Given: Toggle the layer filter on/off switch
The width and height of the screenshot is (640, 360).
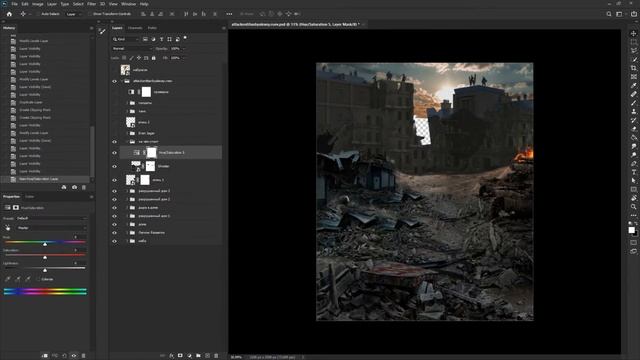Looking at the screenshot, I should tap(185, 38).
